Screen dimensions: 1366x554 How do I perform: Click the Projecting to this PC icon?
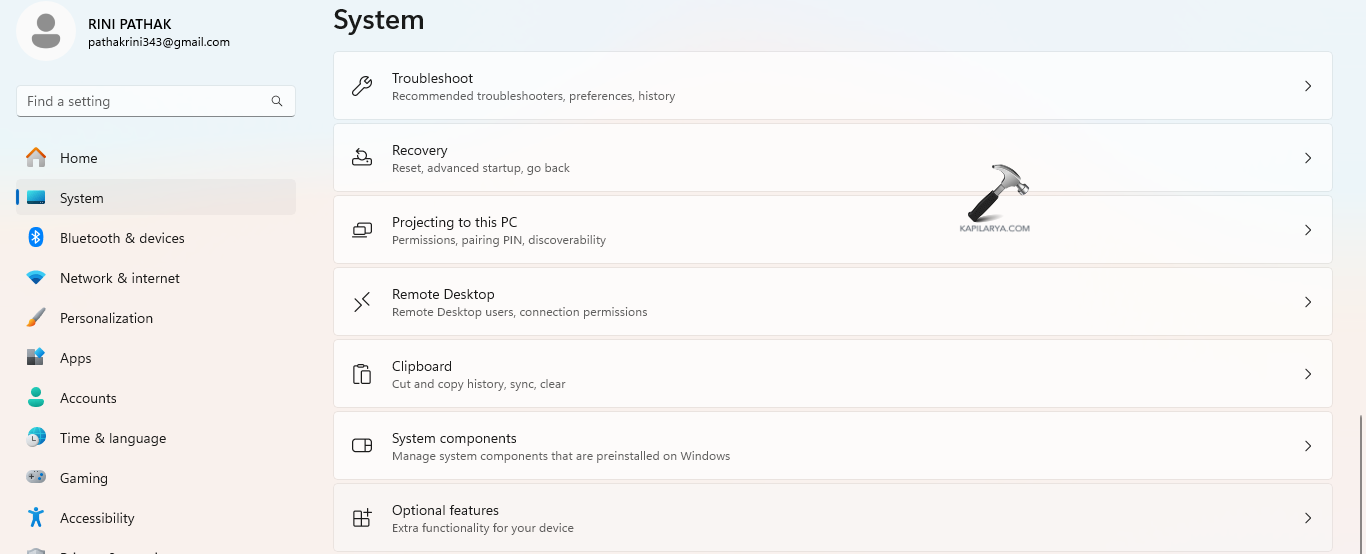pos(362,230)
